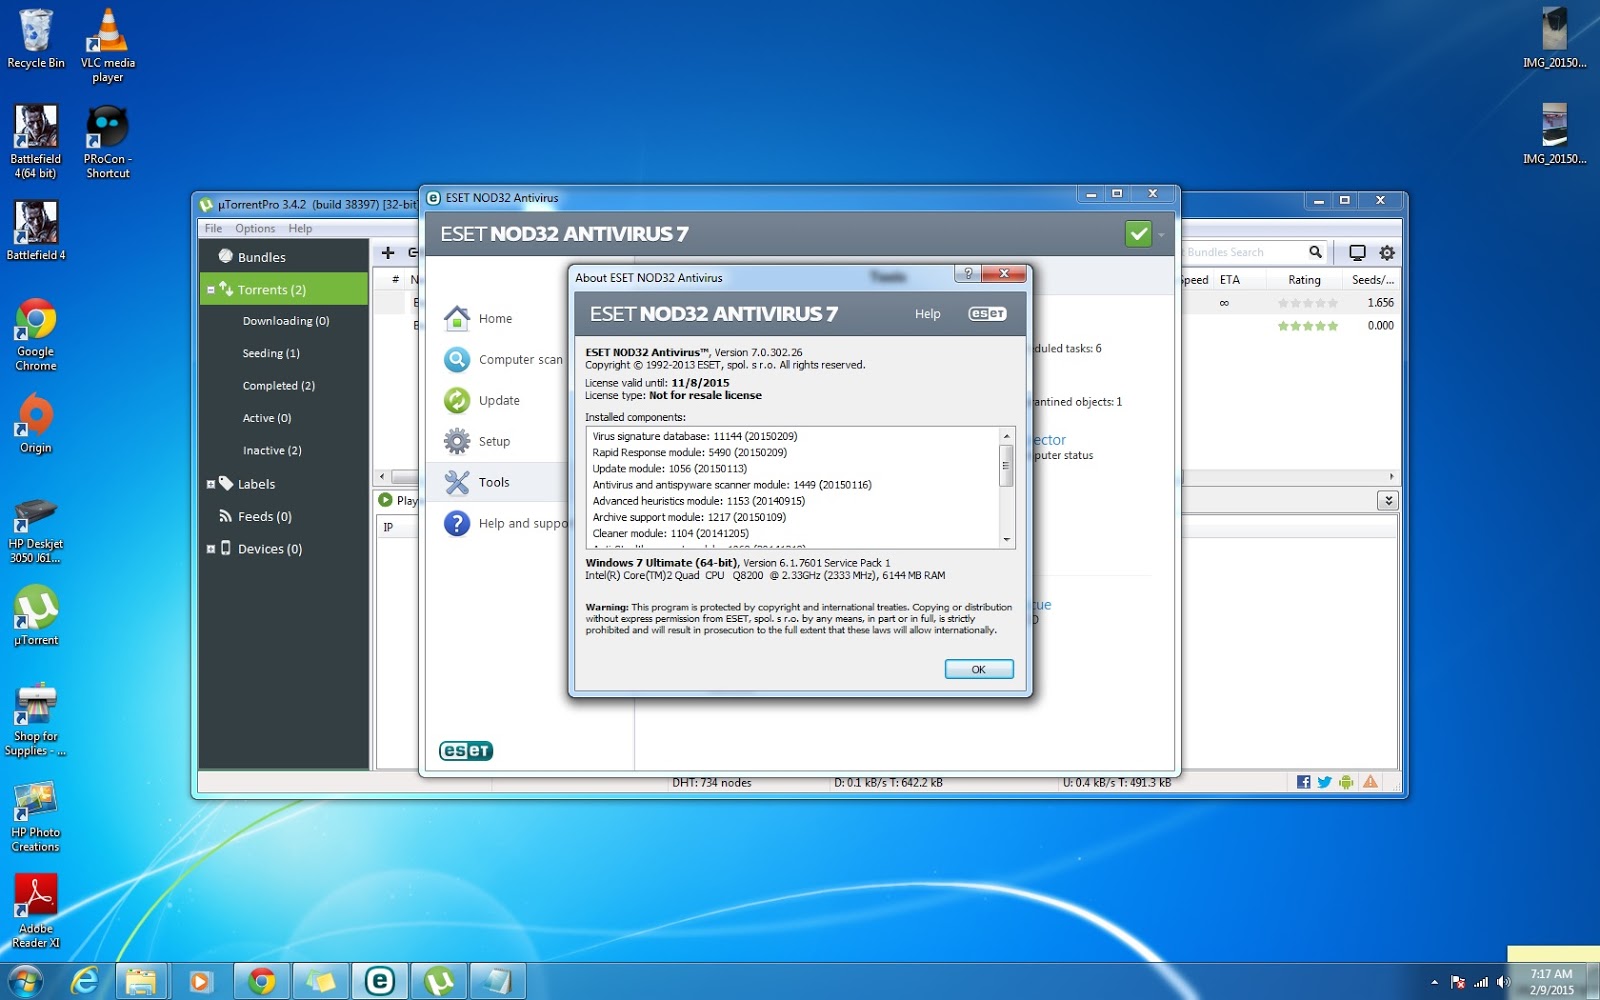This screenshot has height=1000, width=1600.
Task: Open the Recycle Bin desktop icon
Action: tap(36, 40)
